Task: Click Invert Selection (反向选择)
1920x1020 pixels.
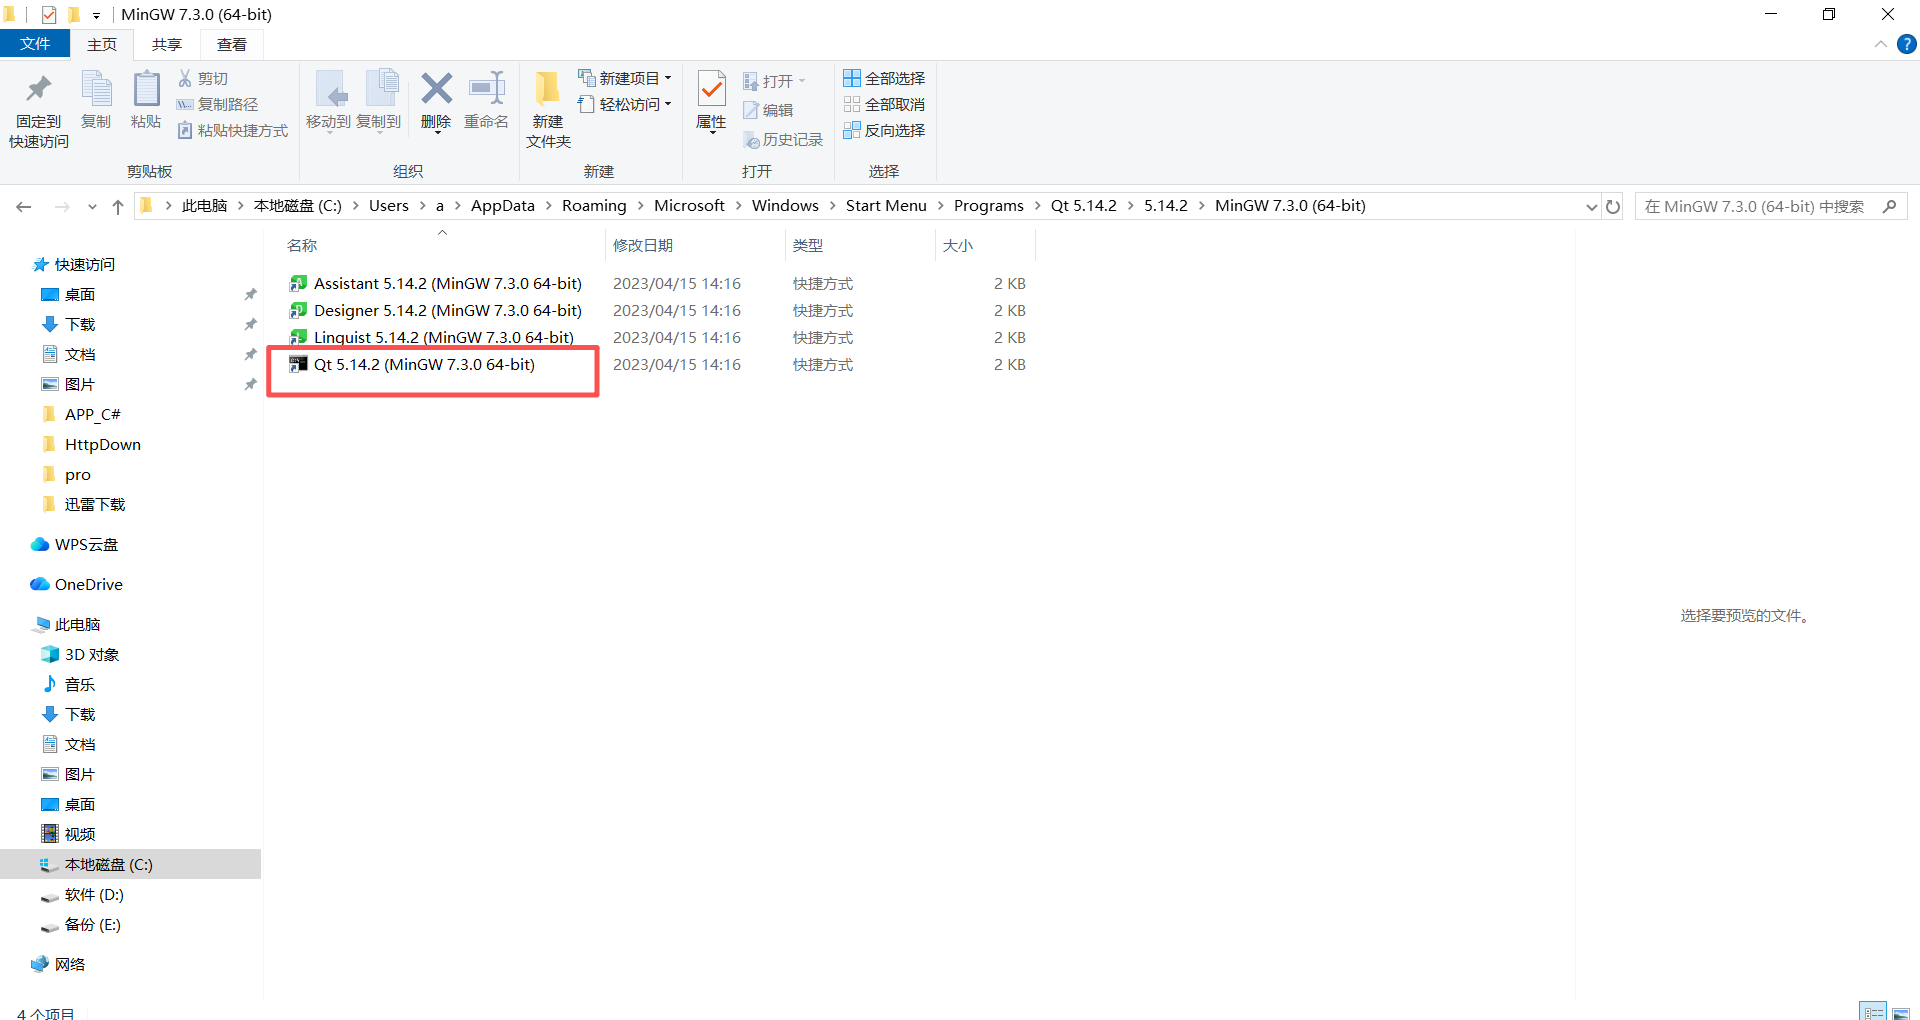Action: coord(884,130)
